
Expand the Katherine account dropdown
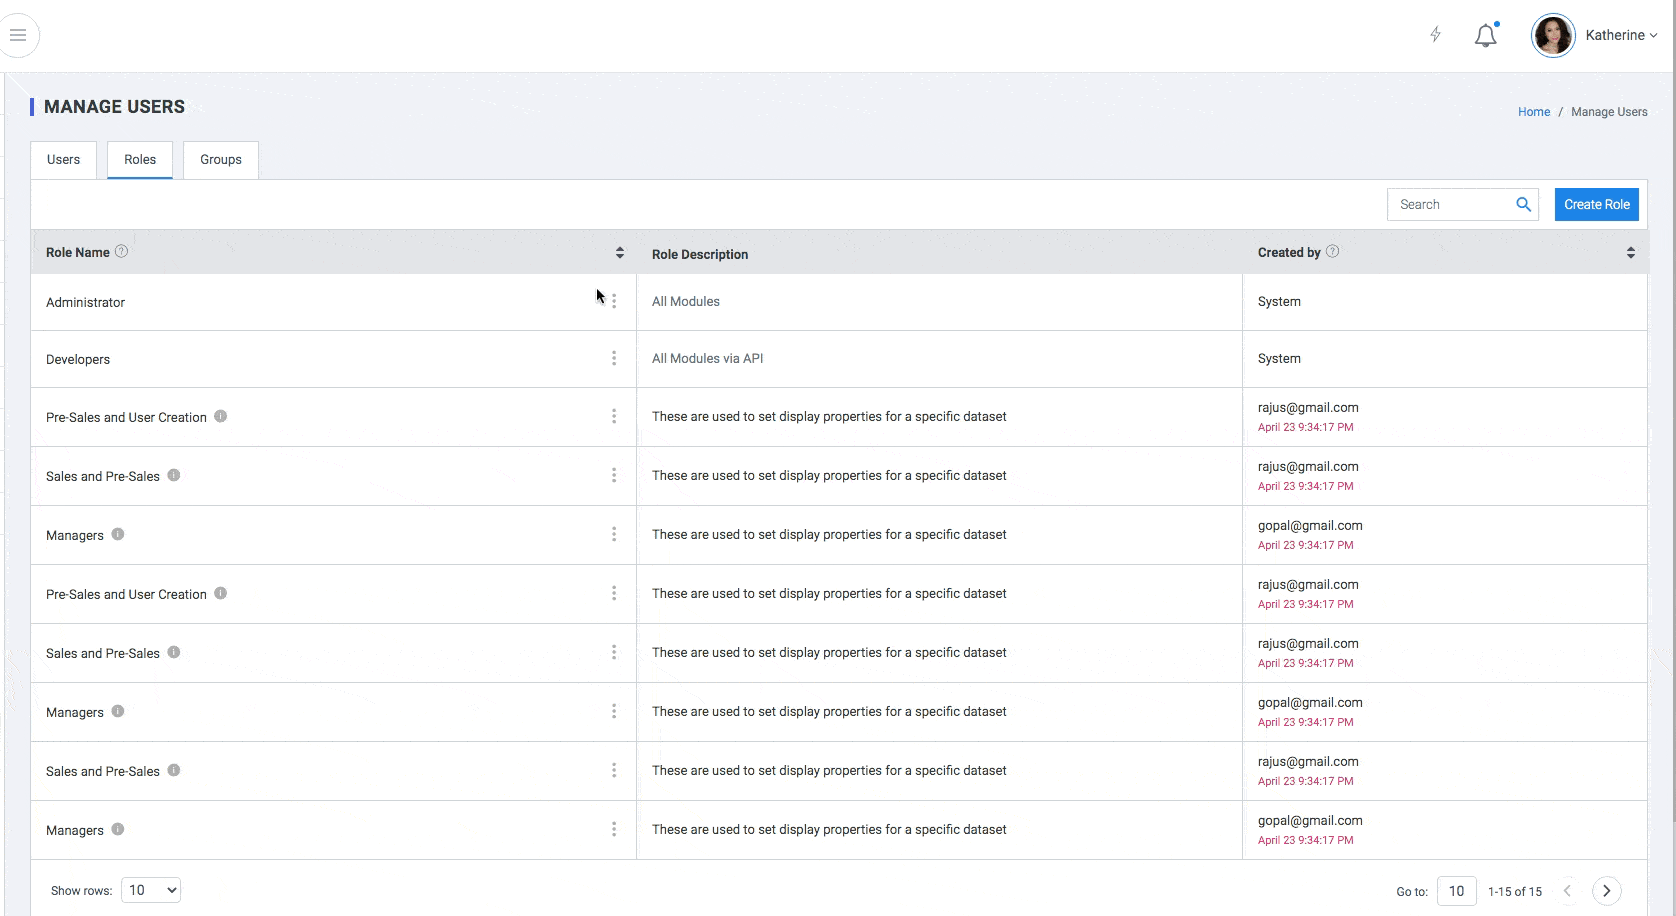click(x=1622, y=35)
